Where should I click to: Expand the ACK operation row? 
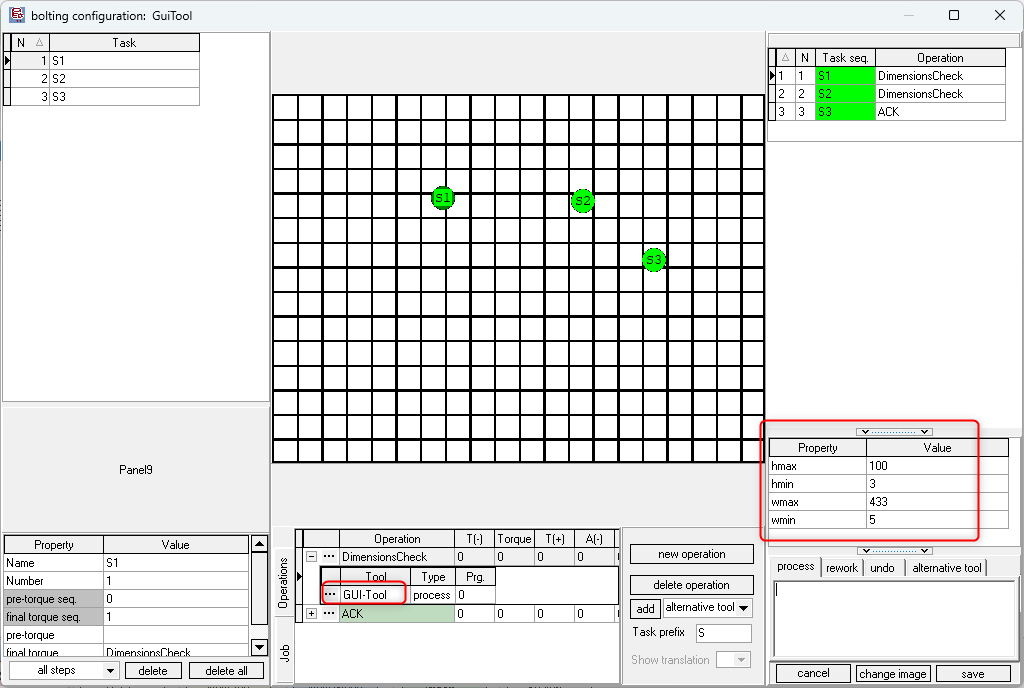coord(311,614)
